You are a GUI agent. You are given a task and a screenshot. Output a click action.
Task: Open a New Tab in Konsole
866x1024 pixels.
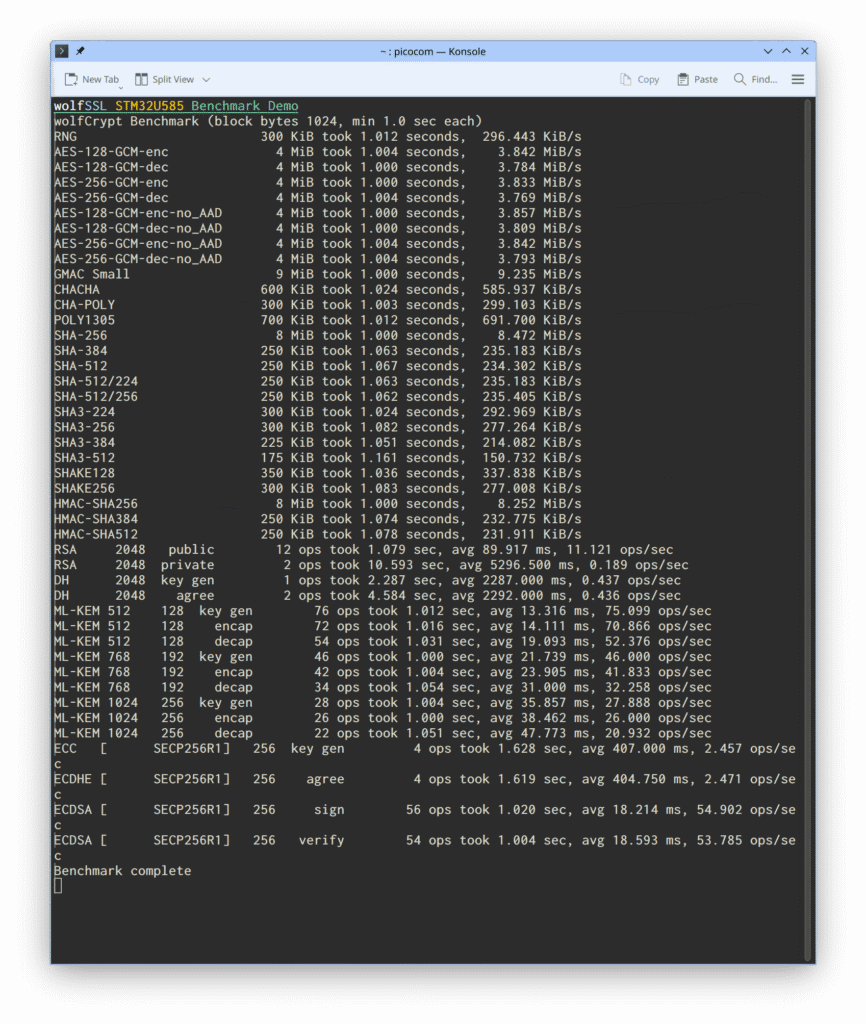[x=91, y=79]
